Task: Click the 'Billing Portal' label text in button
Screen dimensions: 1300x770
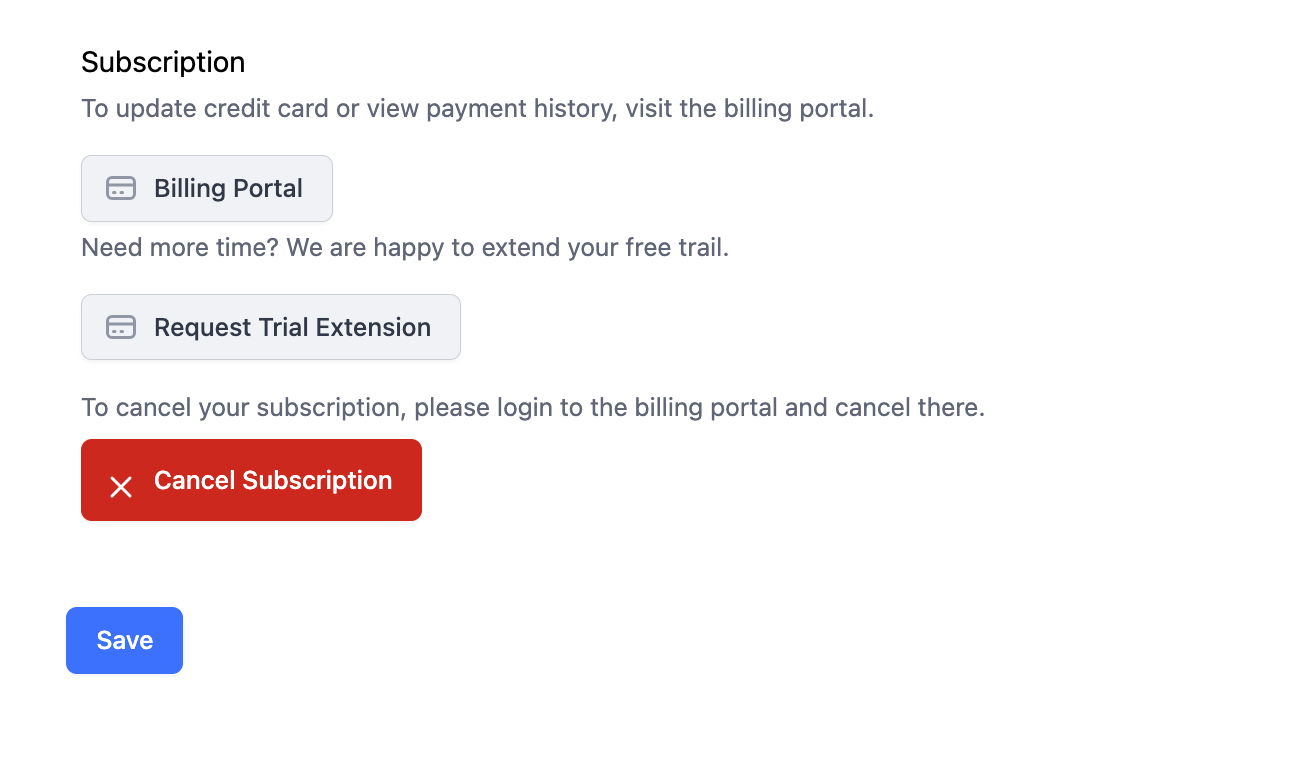Action: [228, 188]
